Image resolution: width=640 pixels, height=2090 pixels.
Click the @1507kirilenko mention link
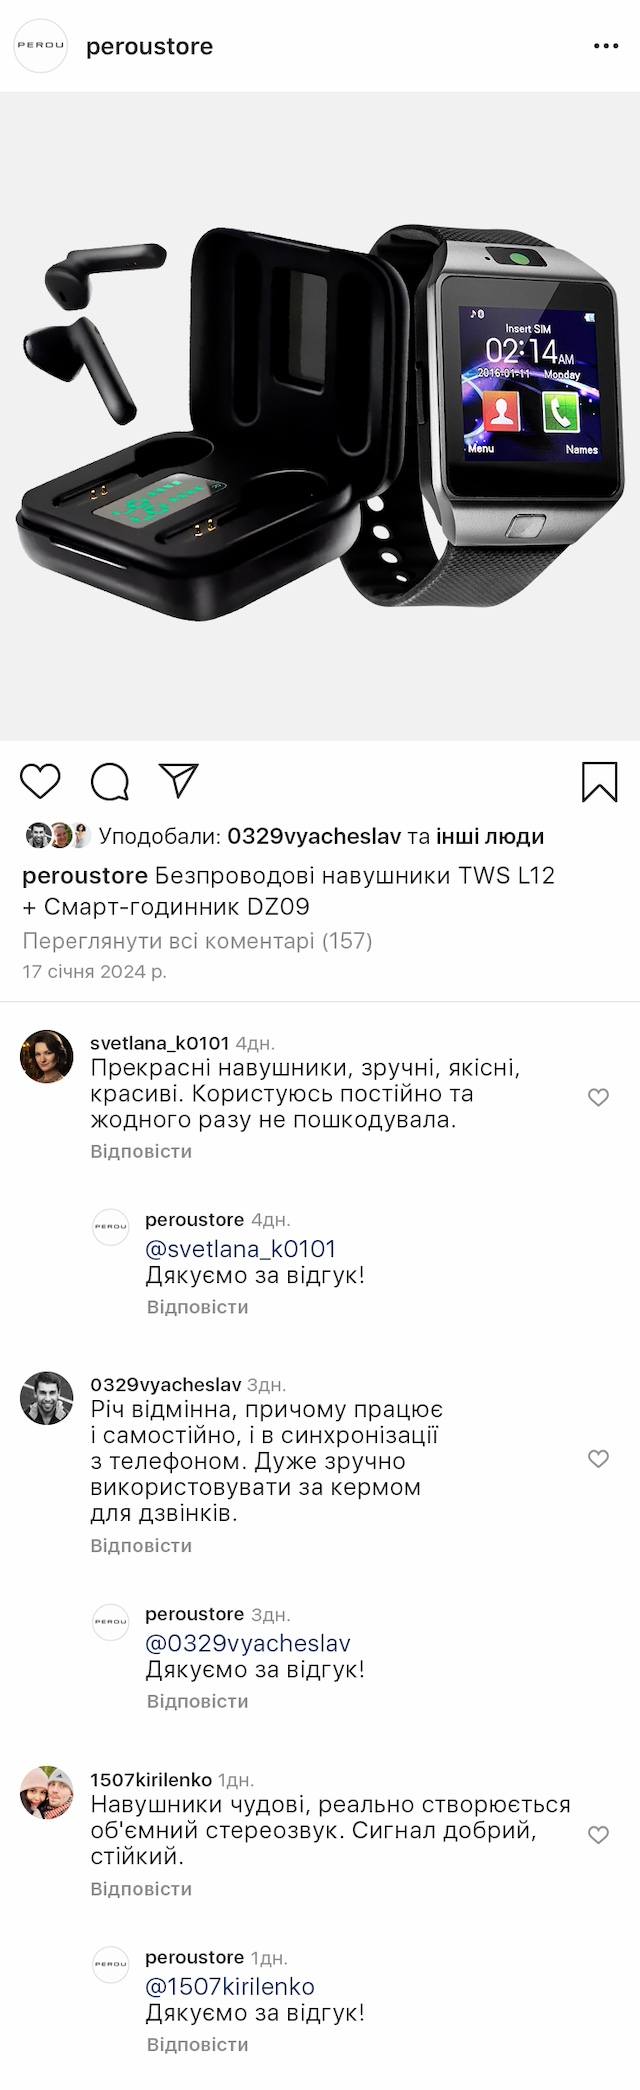[230, 1986]
